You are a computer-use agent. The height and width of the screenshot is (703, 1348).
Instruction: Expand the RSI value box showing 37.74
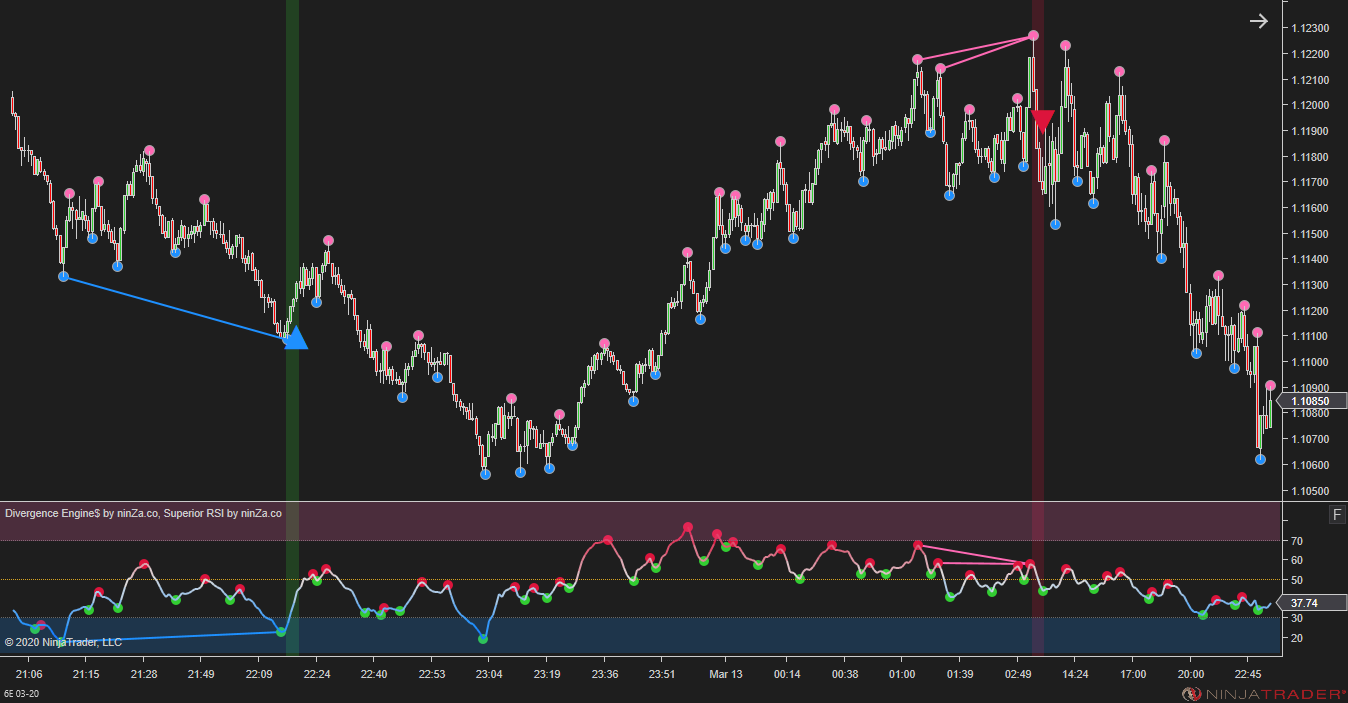click(1310, 603)
